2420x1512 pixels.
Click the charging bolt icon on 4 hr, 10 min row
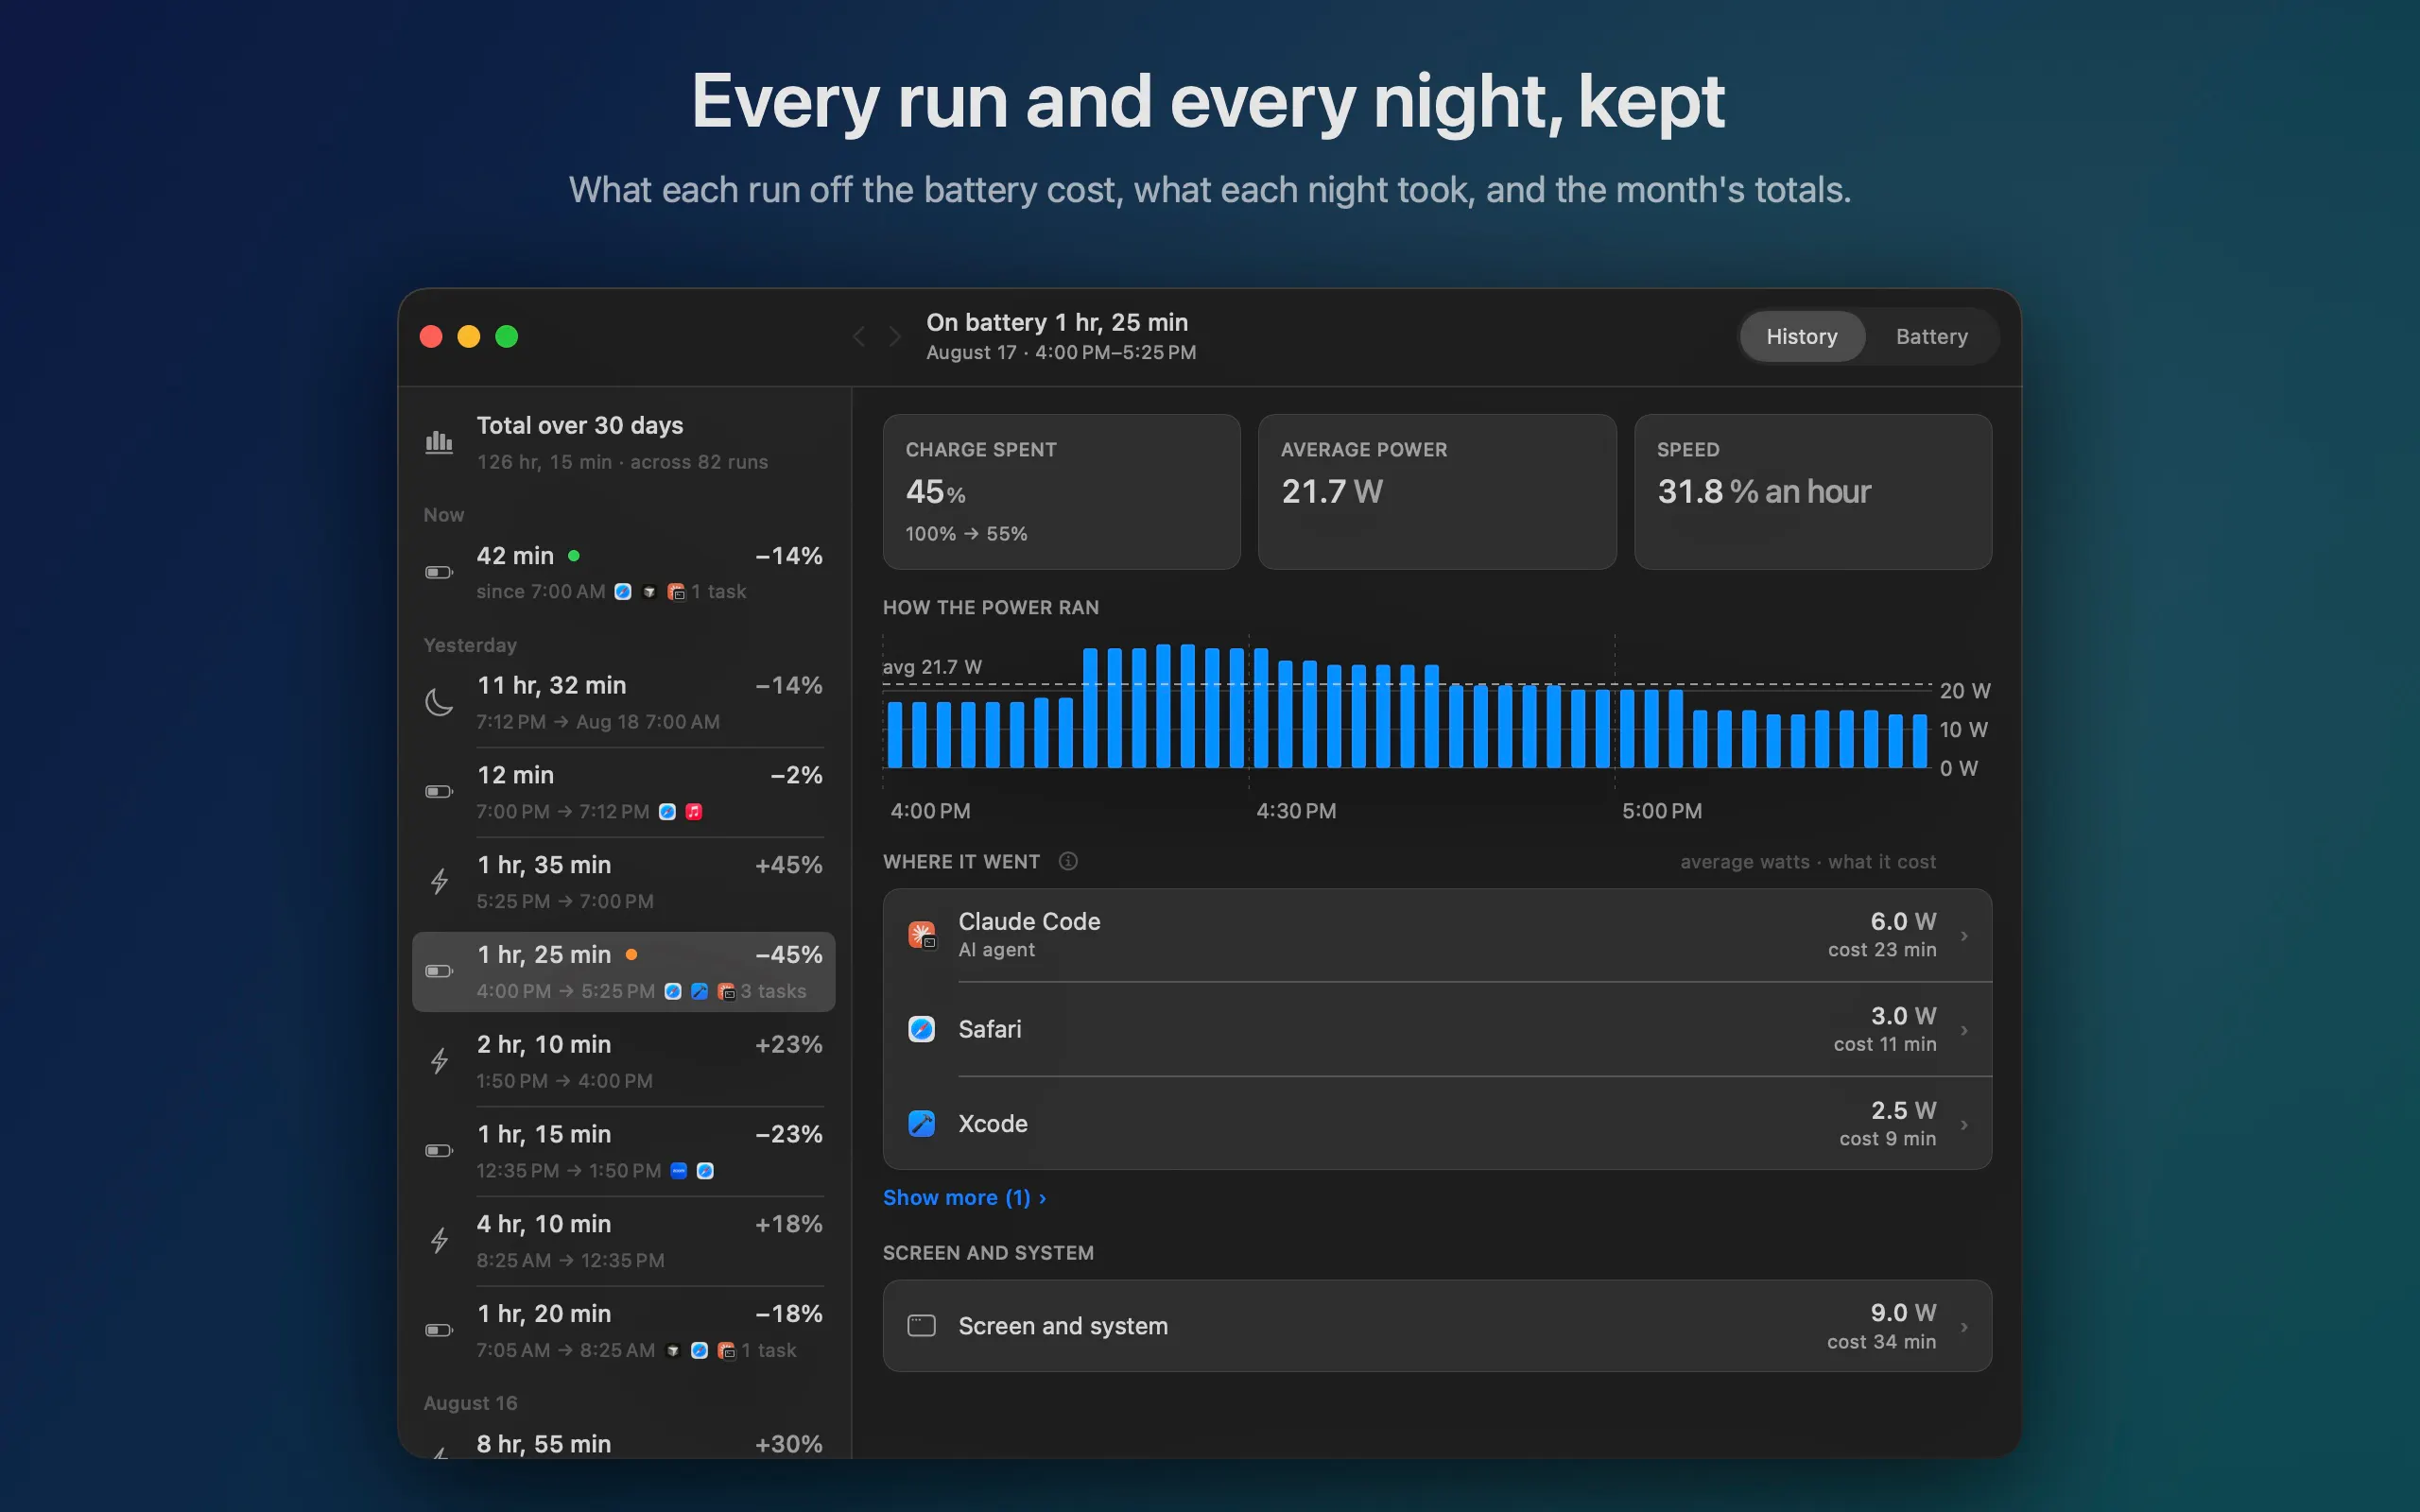[x=439, y=1241]
